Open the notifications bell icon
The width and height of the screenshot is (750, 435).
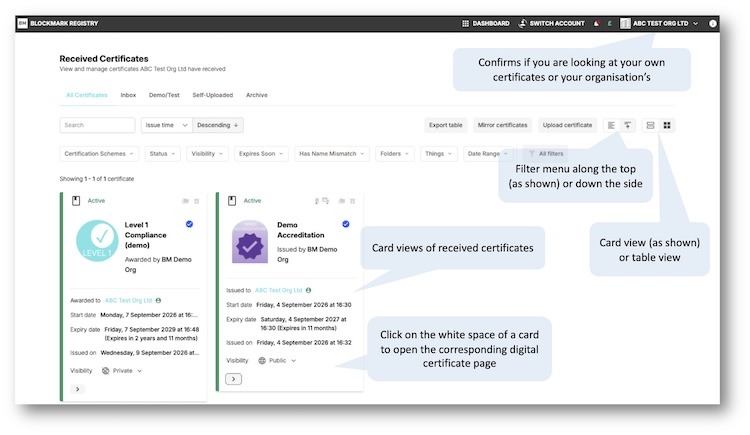pyautogui.click(x=596, y=23)
